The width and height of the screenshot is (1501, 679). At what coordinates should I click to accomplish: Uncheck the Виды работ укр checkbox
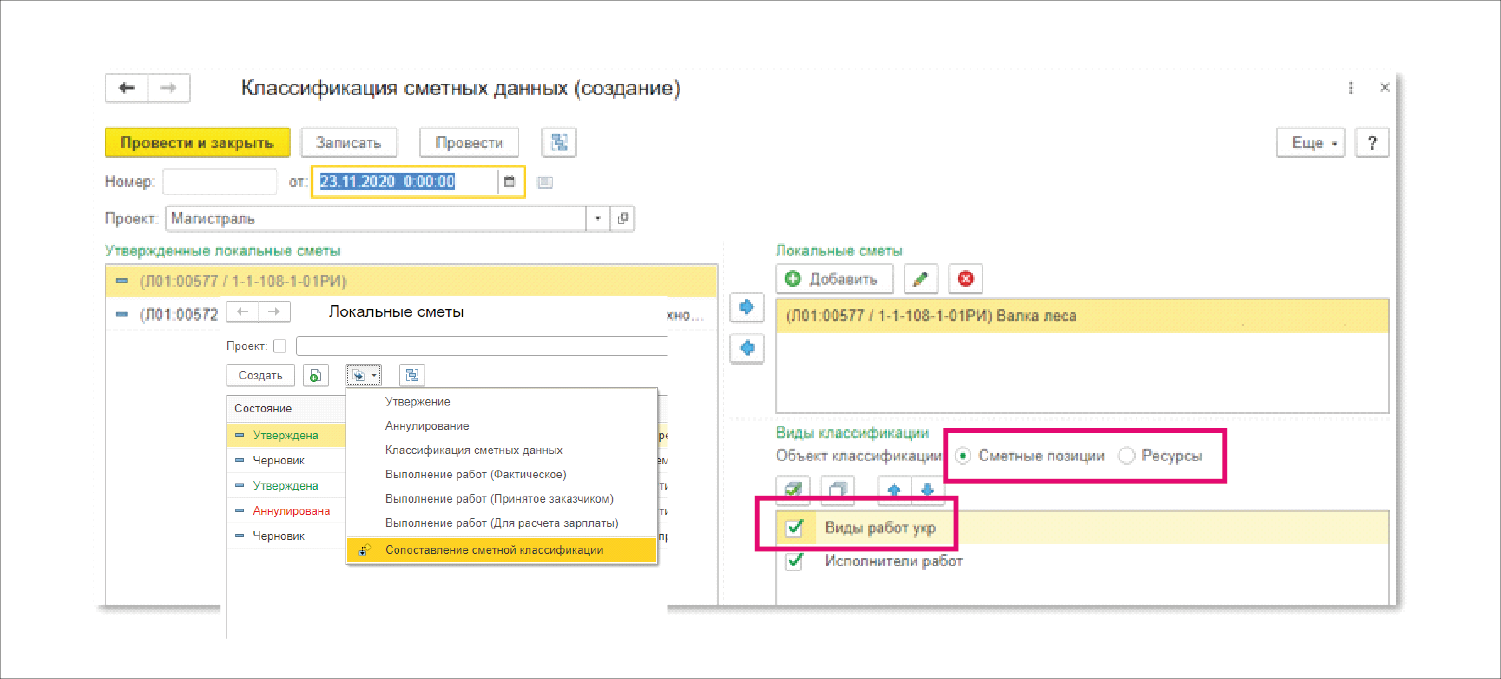(794, 528)
